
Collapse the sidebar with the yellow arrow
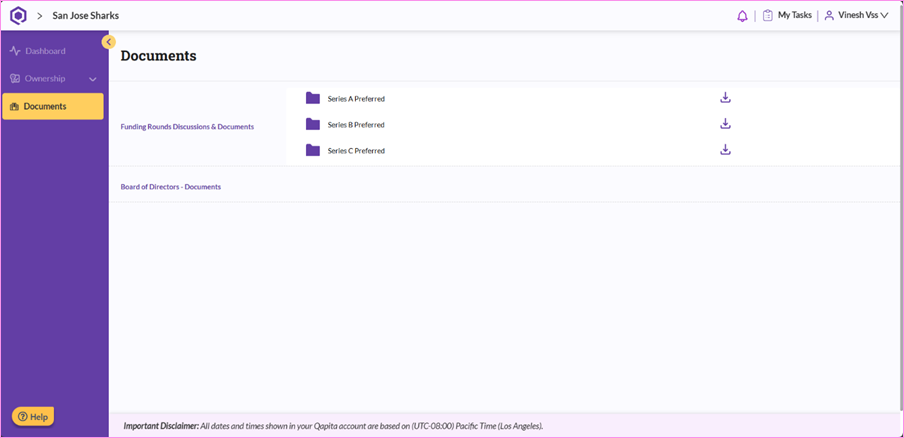tap(108, 41)
